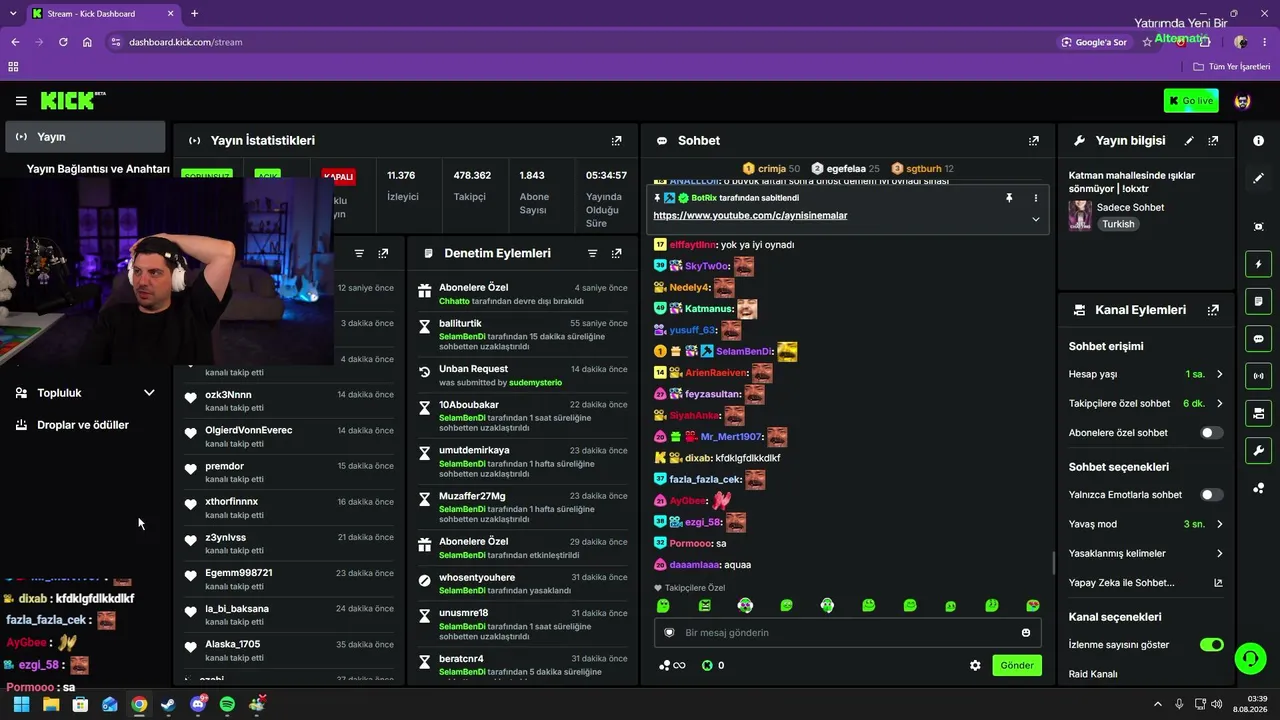Click Google'a Sor button in address bar
Screen dimensions: 1280x720
(x=1094, y=42)
